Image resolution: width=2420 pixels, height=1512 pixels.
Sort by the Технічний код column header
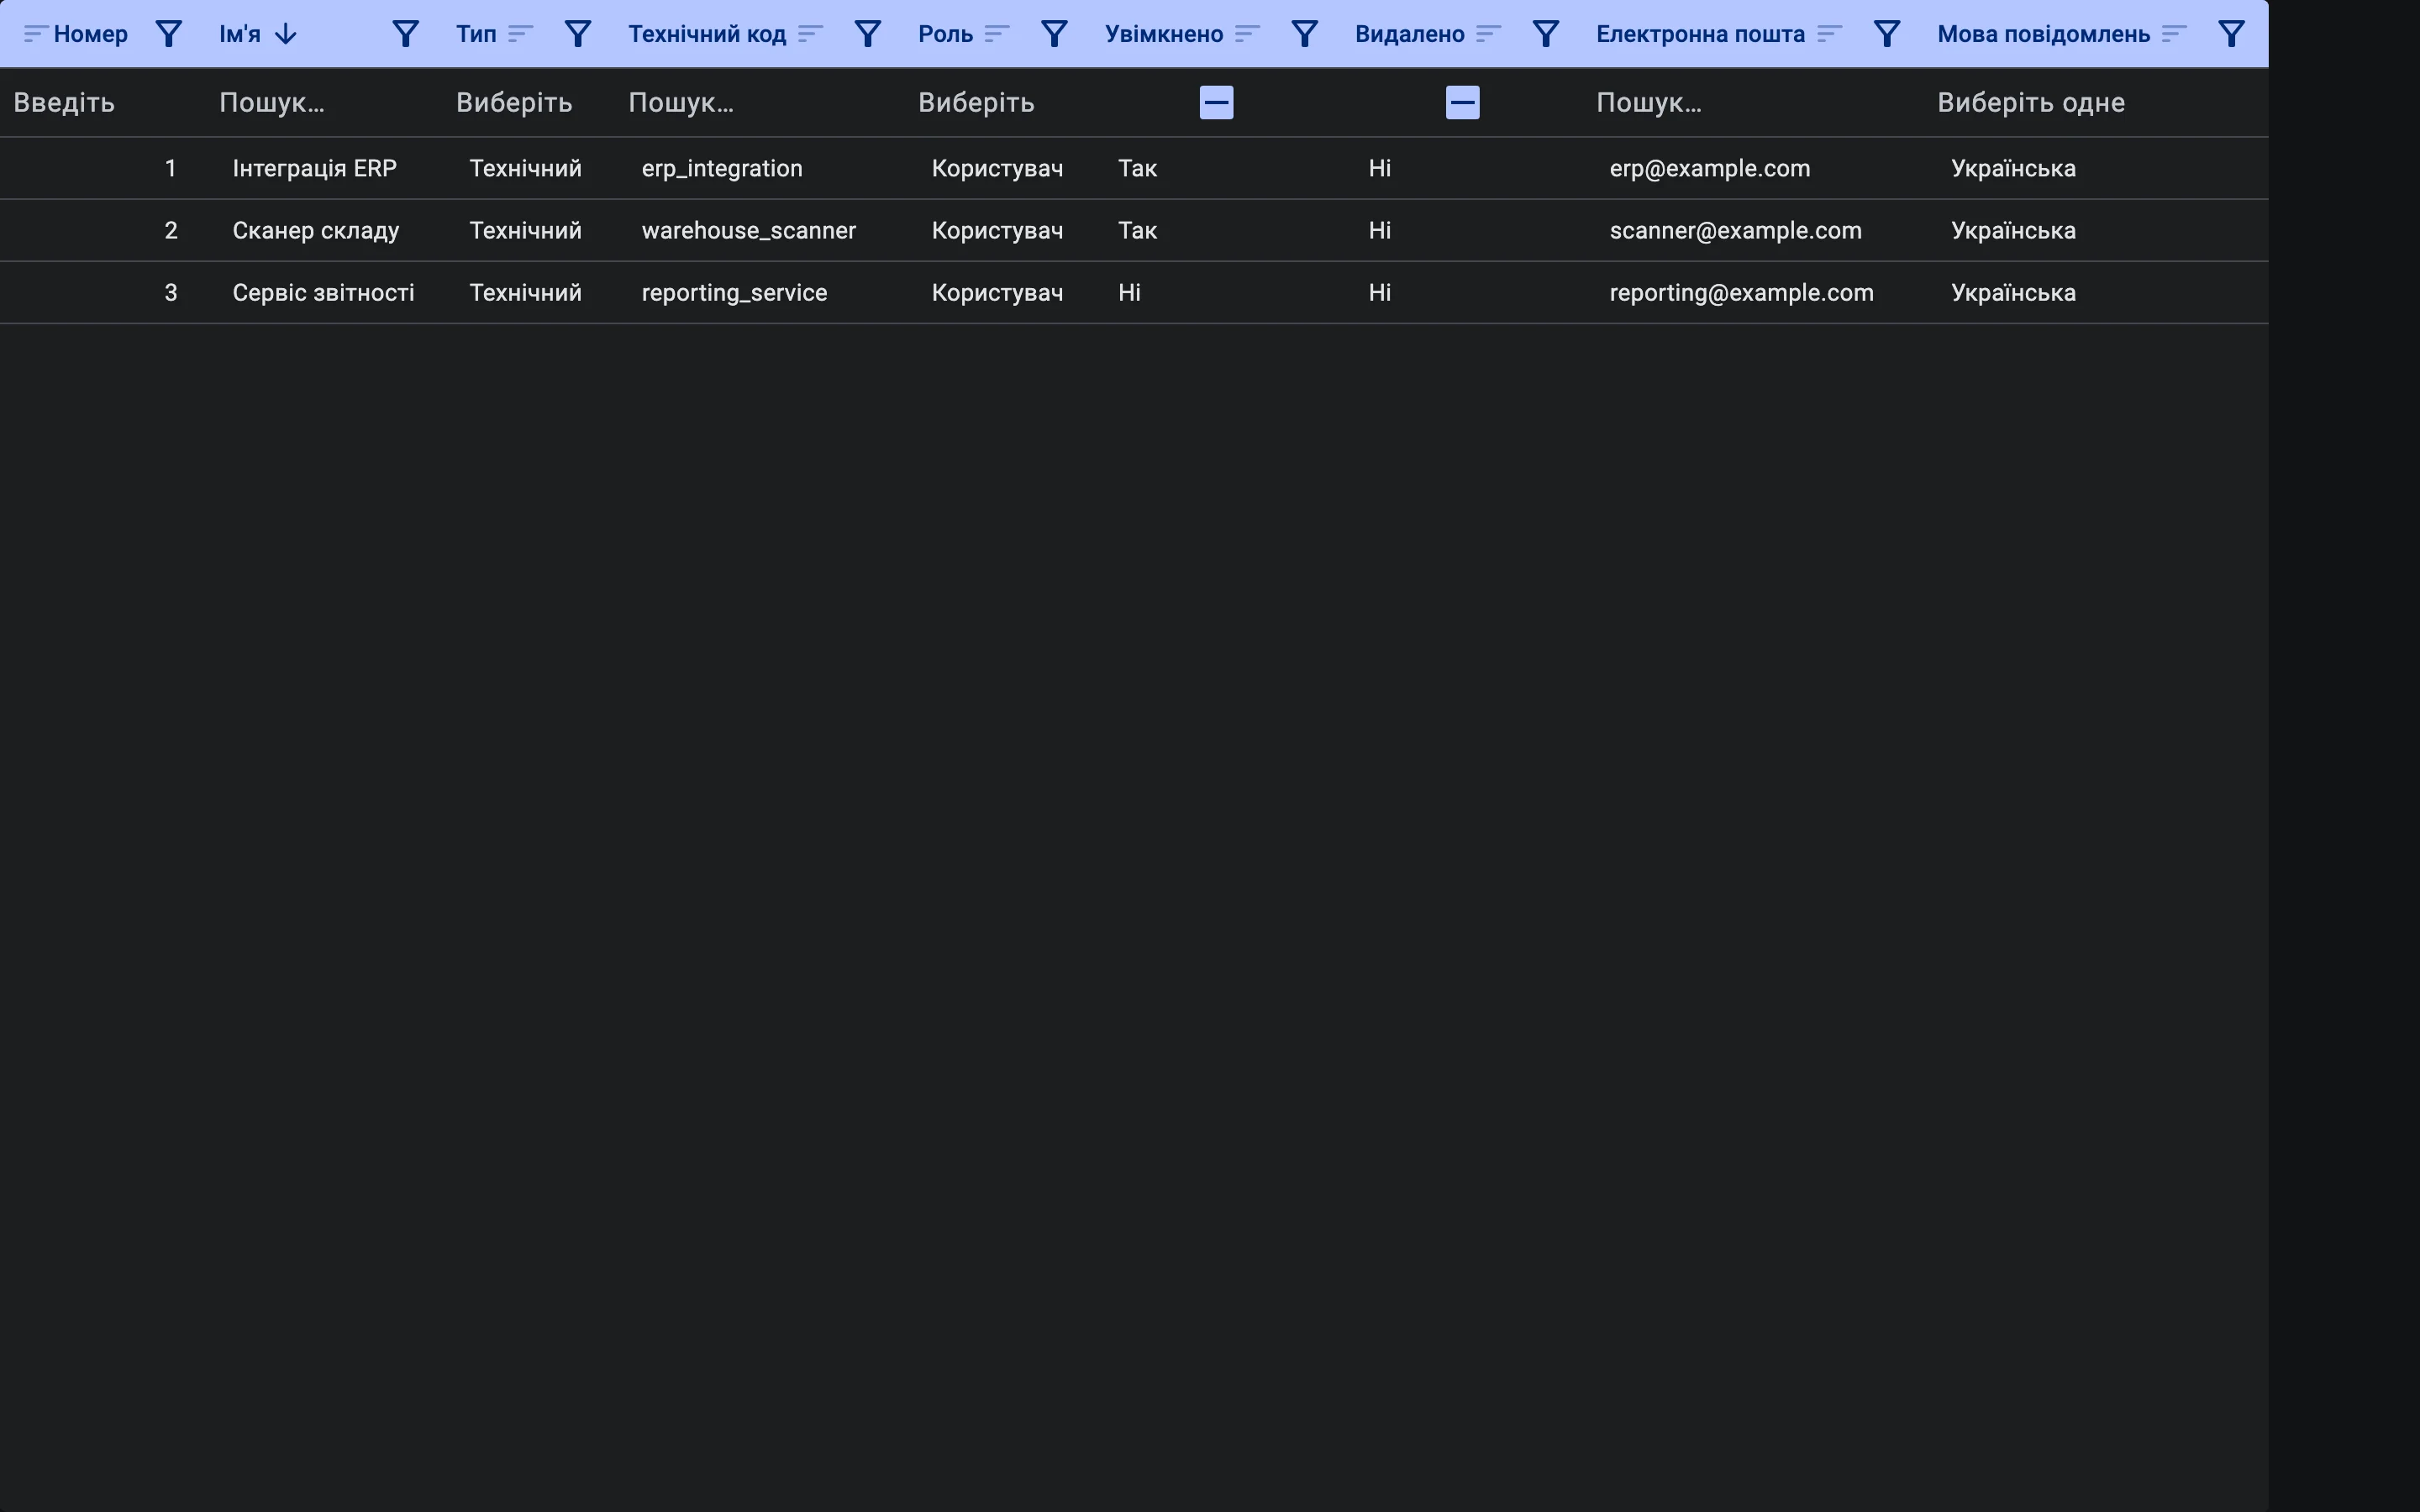pos(707,34)
